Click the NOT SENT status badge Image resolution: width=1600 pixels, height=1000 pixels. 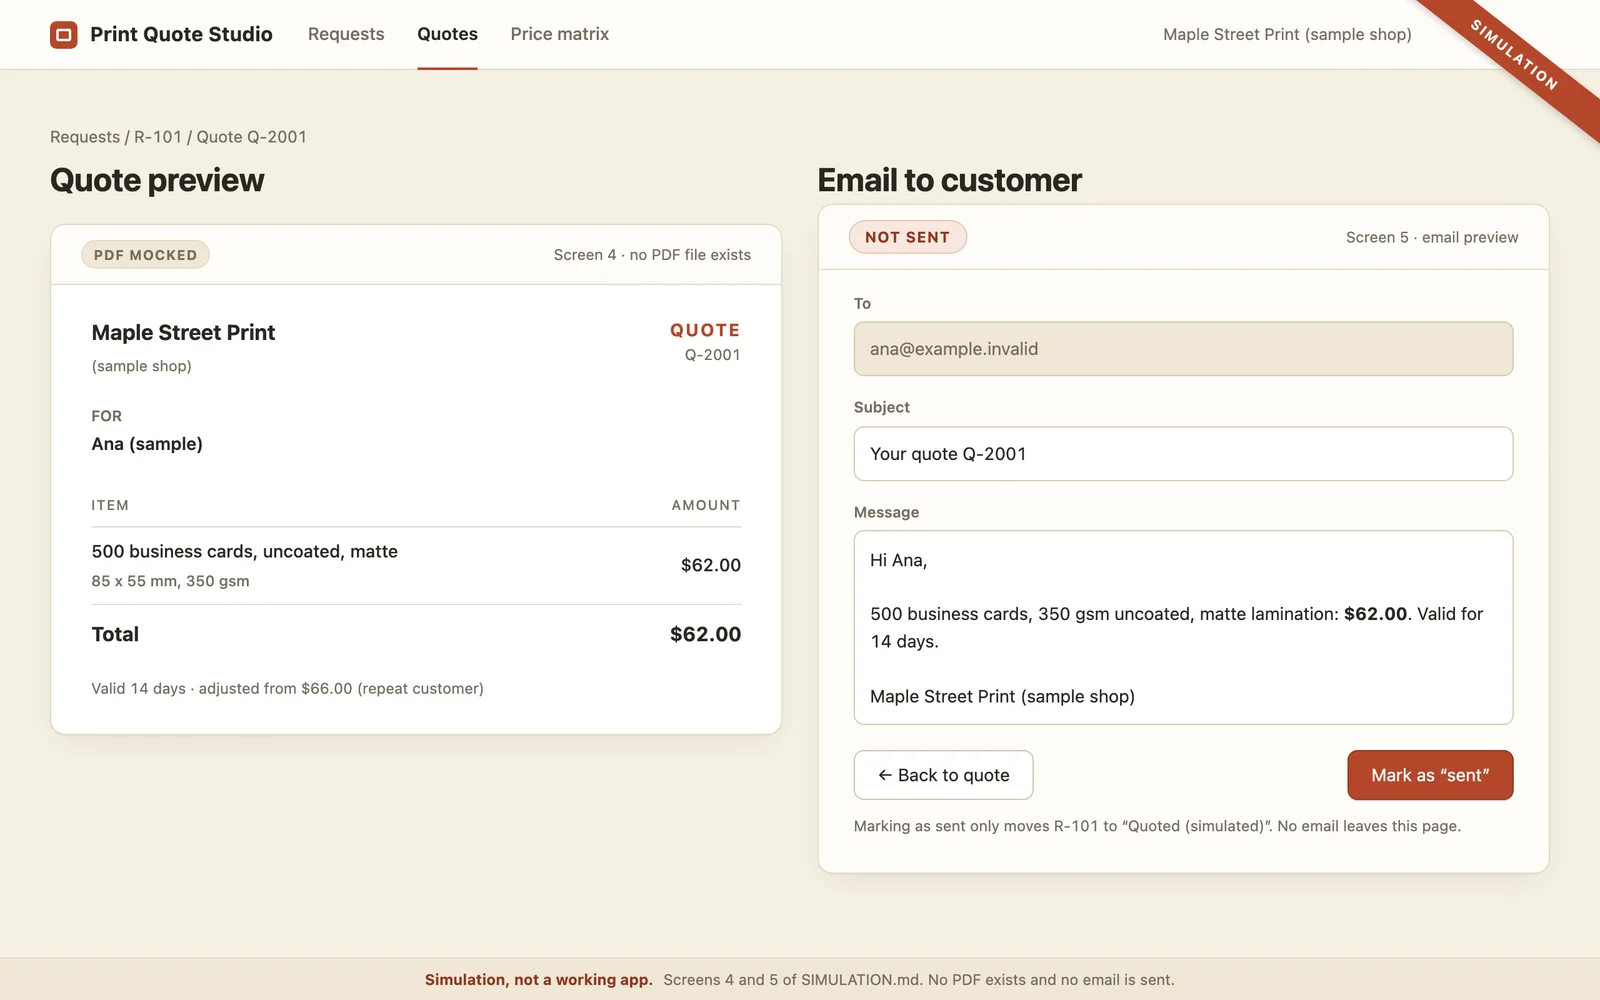[x=907, y=237]
